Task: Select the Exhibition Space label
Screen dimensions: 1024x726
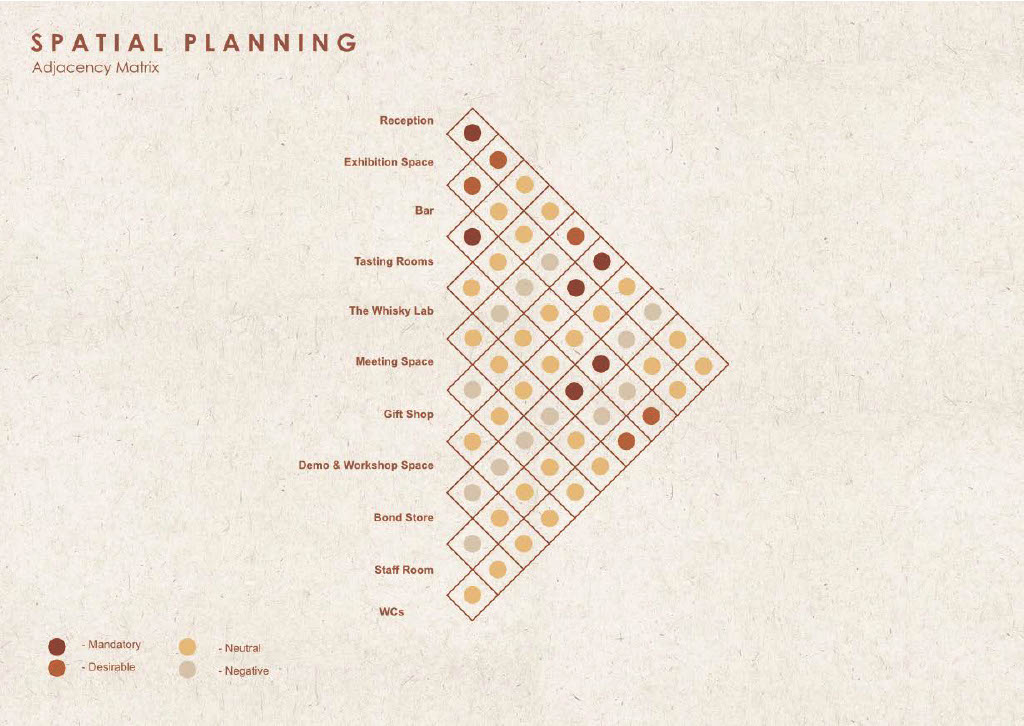Action: tap(389, 162)
